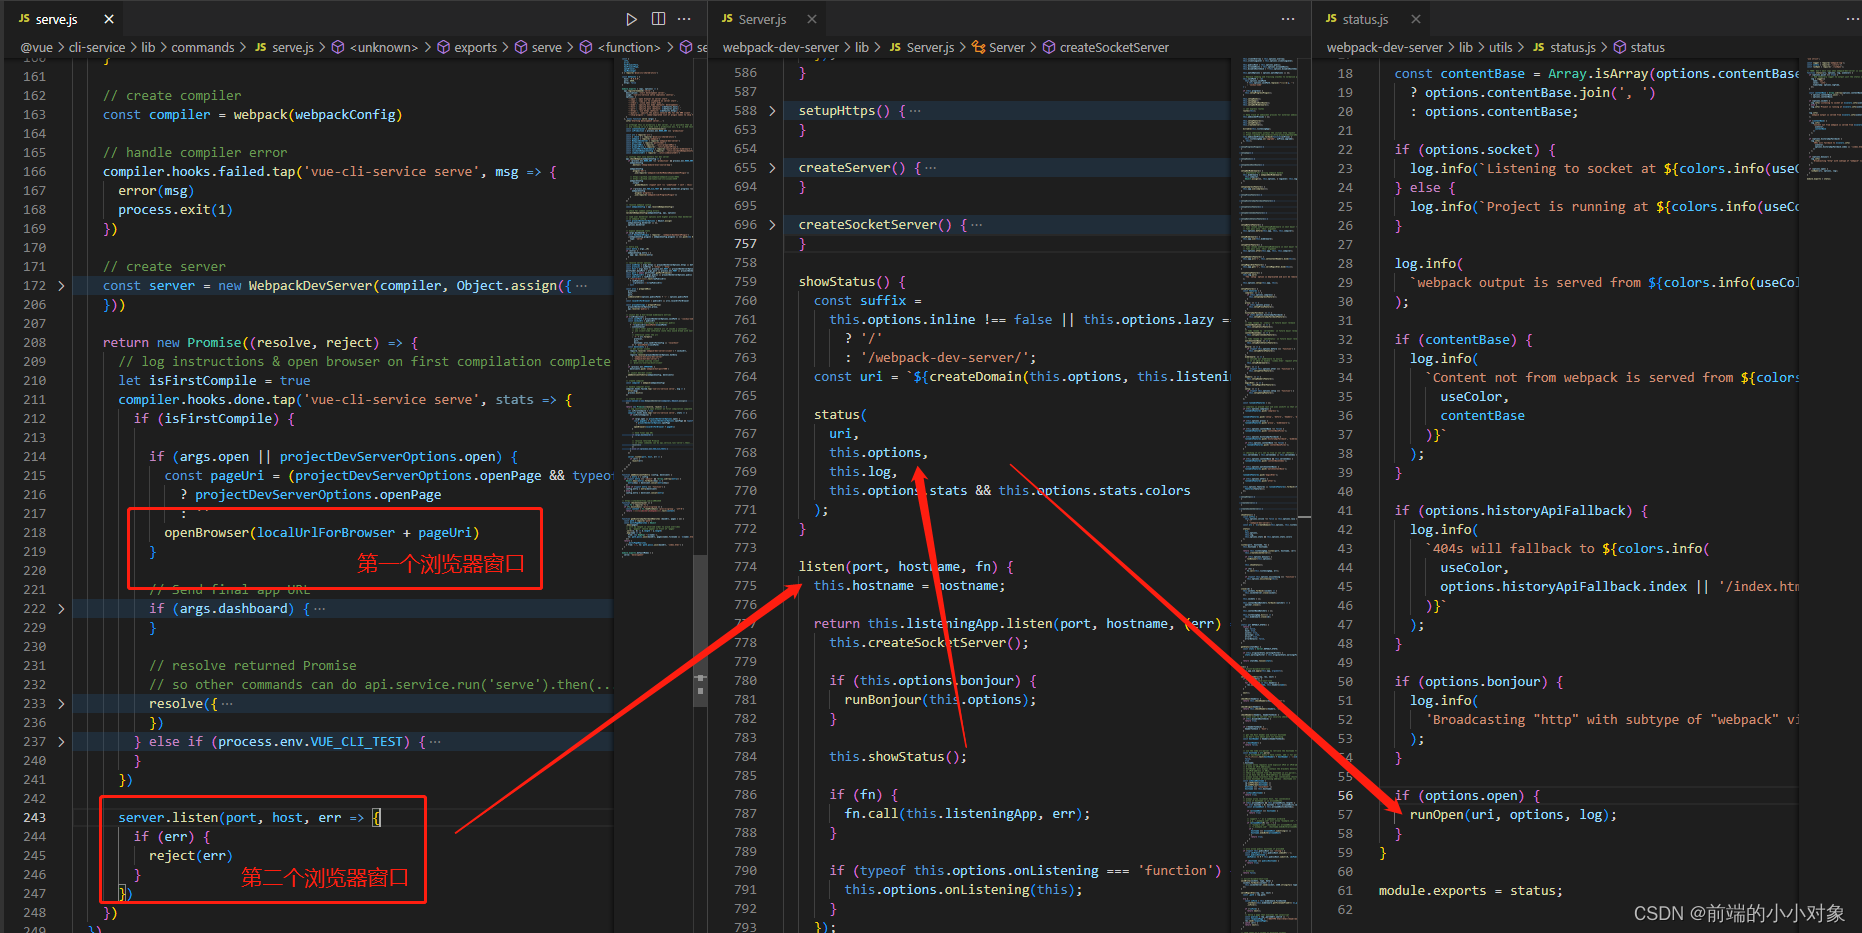
Task: Click the JS file icon on the status.js tab
Action: (1330, 18)
